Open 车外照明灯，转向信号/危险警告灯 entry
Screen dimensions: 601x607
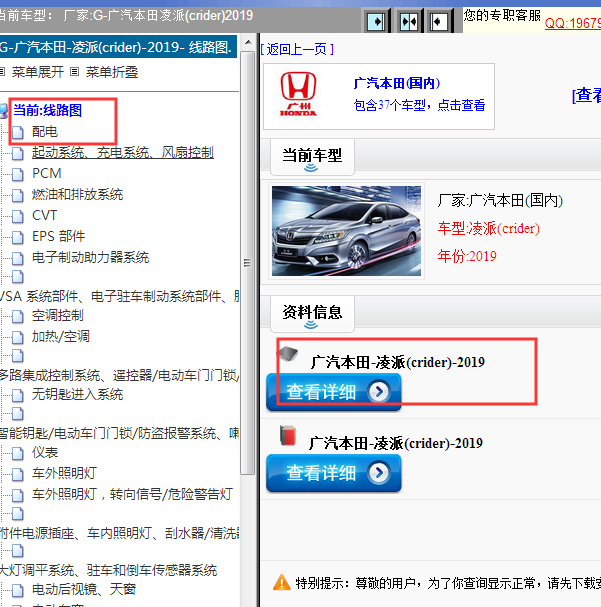132,494
